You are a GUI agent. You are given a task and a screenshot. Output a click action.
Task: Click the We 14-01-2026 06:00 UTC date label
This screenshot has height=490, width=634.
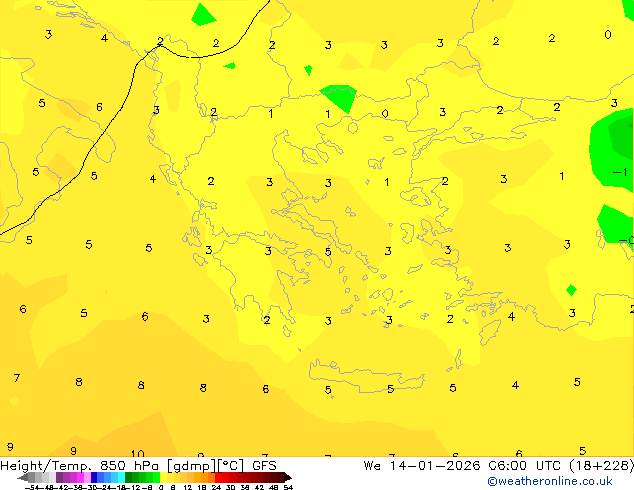click(465, 466)
